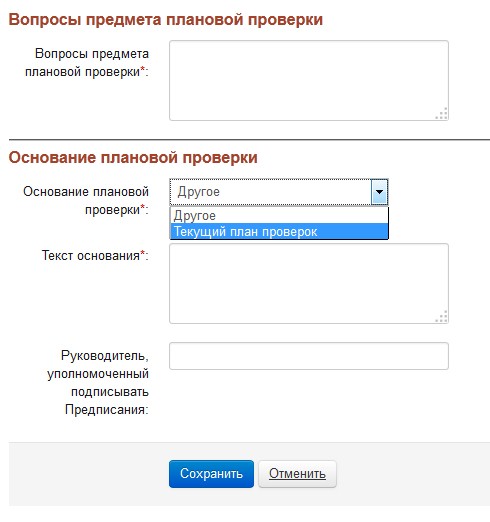Select 'Текущий план проверок' from the dropdown list
Viewport: 490px width, 522px height.
pos(279,232)
